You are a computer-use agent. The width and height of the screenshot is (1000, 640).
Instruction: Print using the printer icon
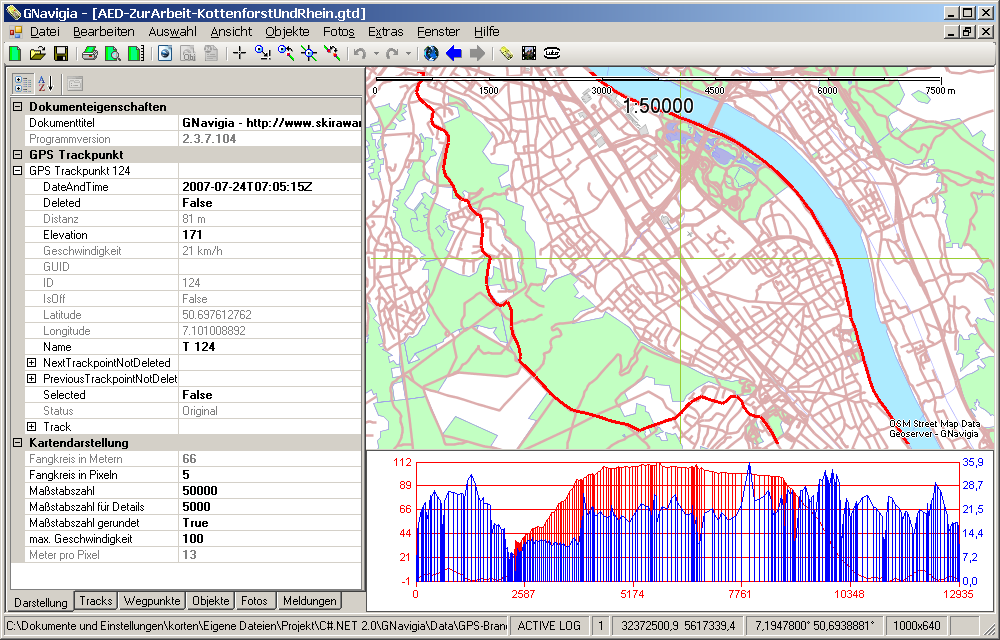click(x=89, y=54)
